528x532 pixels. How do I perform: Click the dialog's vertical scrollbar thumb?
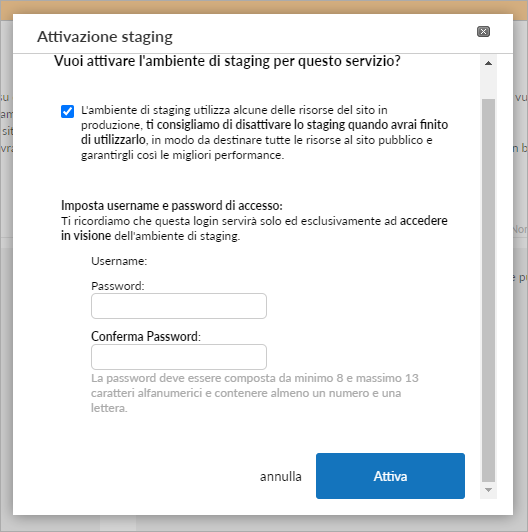point(488,290)
